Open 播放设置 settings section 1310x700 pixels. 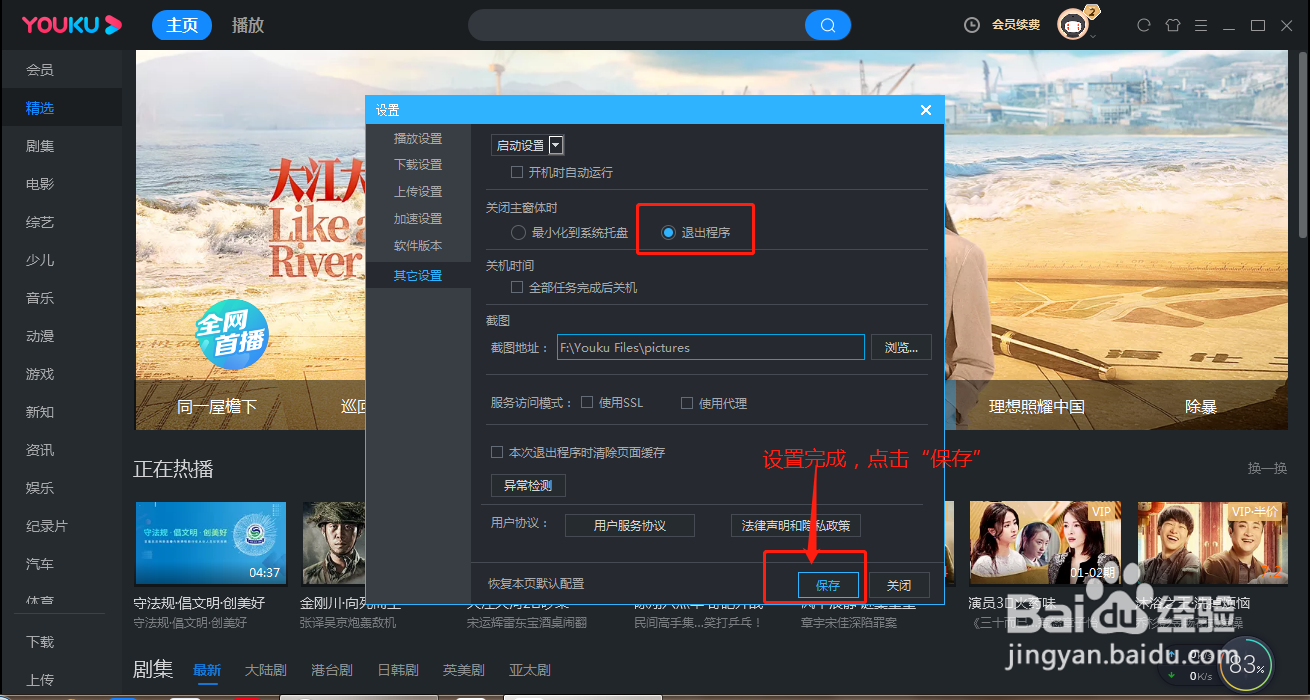[418, 139]
